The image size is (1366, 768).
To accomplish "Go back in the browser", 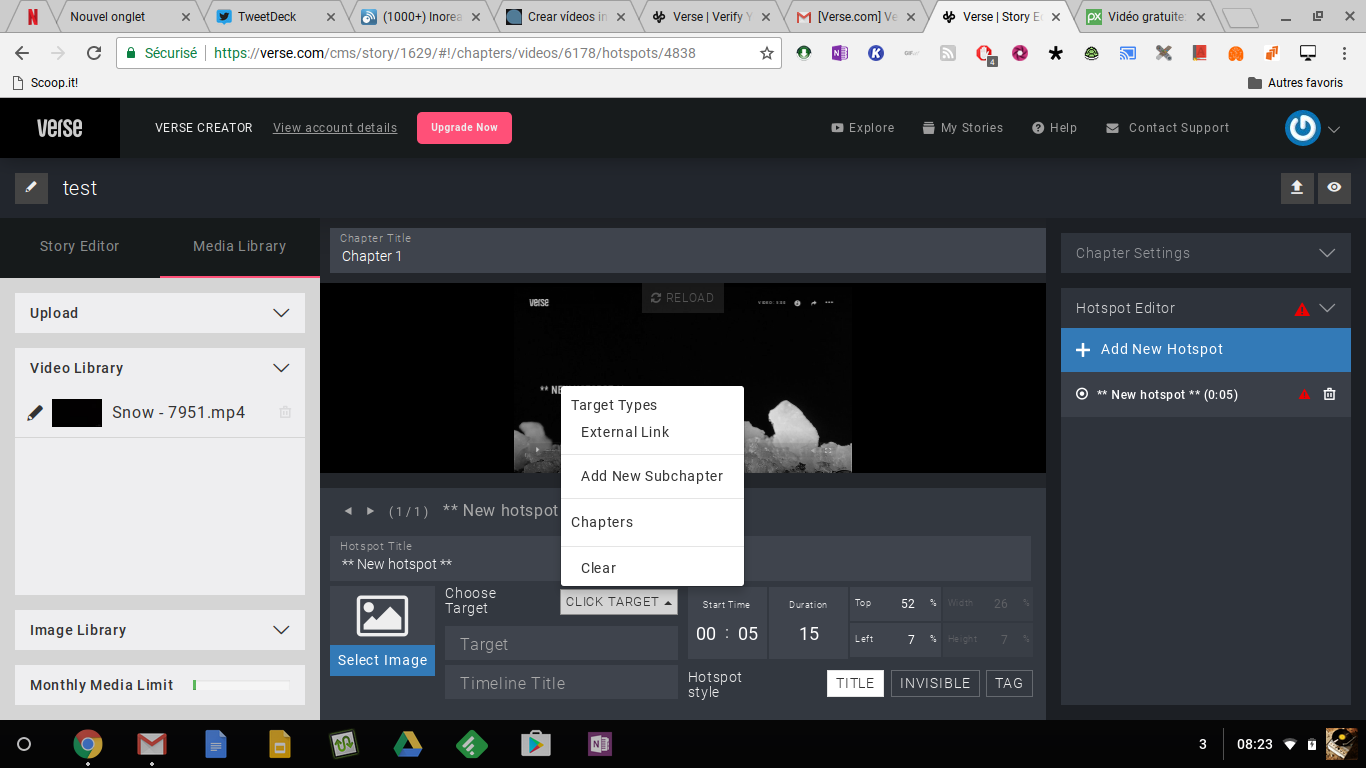I will coord(23,53).
